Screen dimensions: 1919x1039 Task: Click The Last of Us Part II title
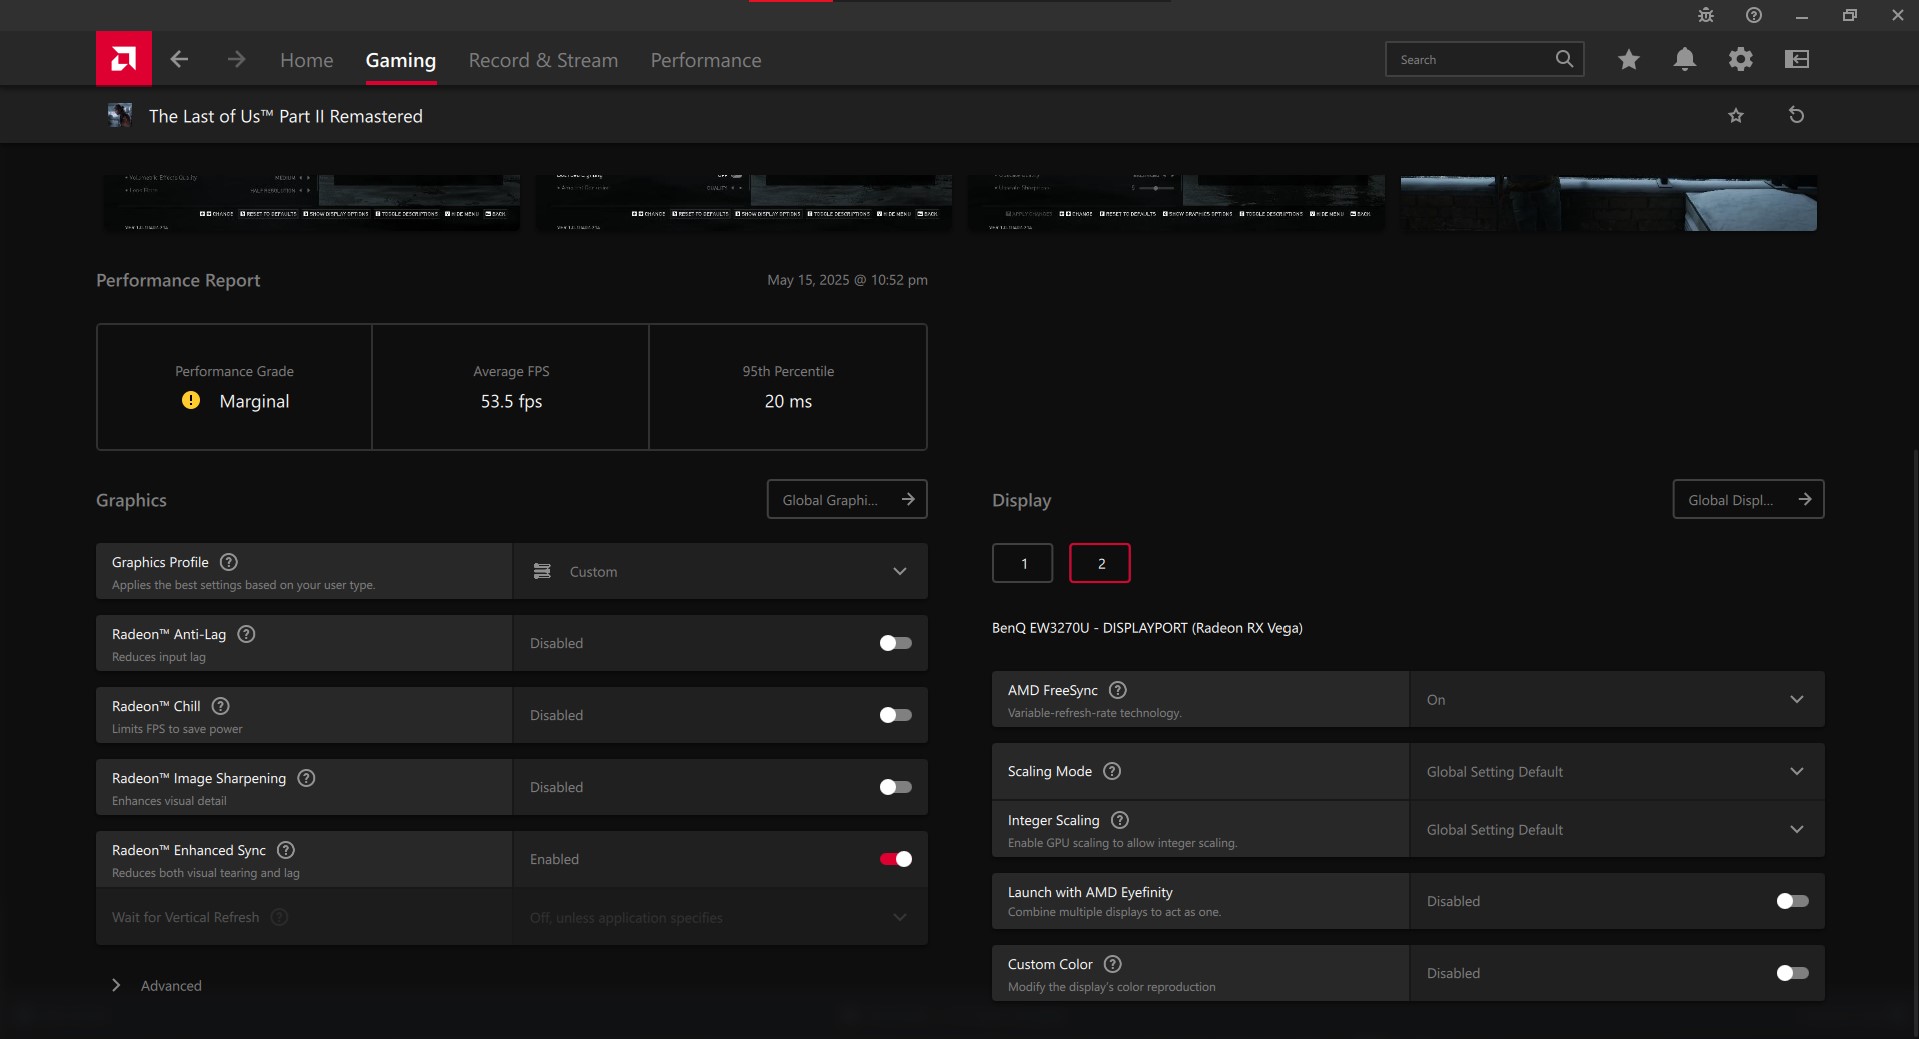click(286, 116)
